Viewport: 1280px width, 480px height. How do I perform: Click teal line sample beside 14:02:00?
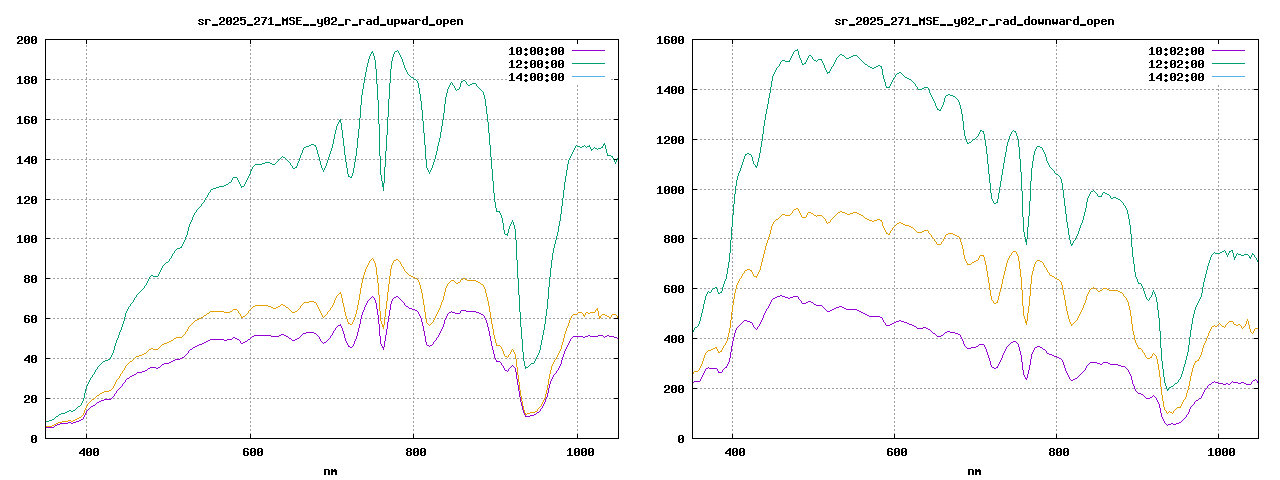(1228, 77)
